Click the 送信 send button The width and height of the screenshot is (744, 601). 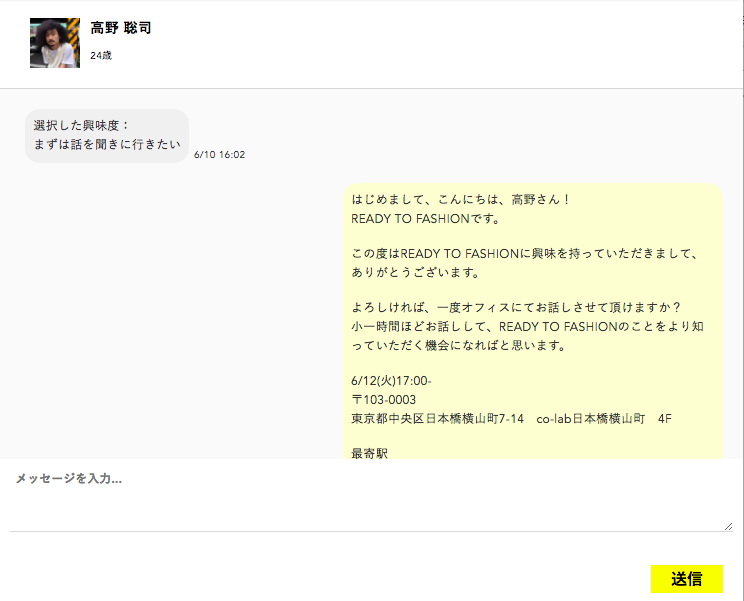click(x=686, y=579)
